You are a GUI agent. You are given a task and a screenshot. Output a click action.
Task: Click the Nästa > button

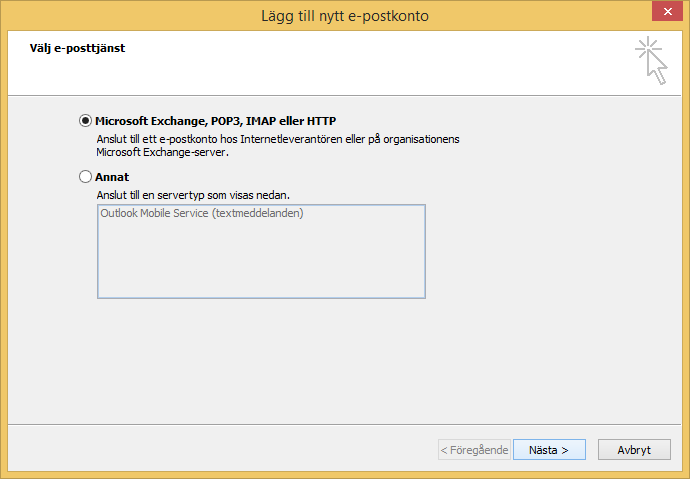pyautogui.click(x=549, y=450)
